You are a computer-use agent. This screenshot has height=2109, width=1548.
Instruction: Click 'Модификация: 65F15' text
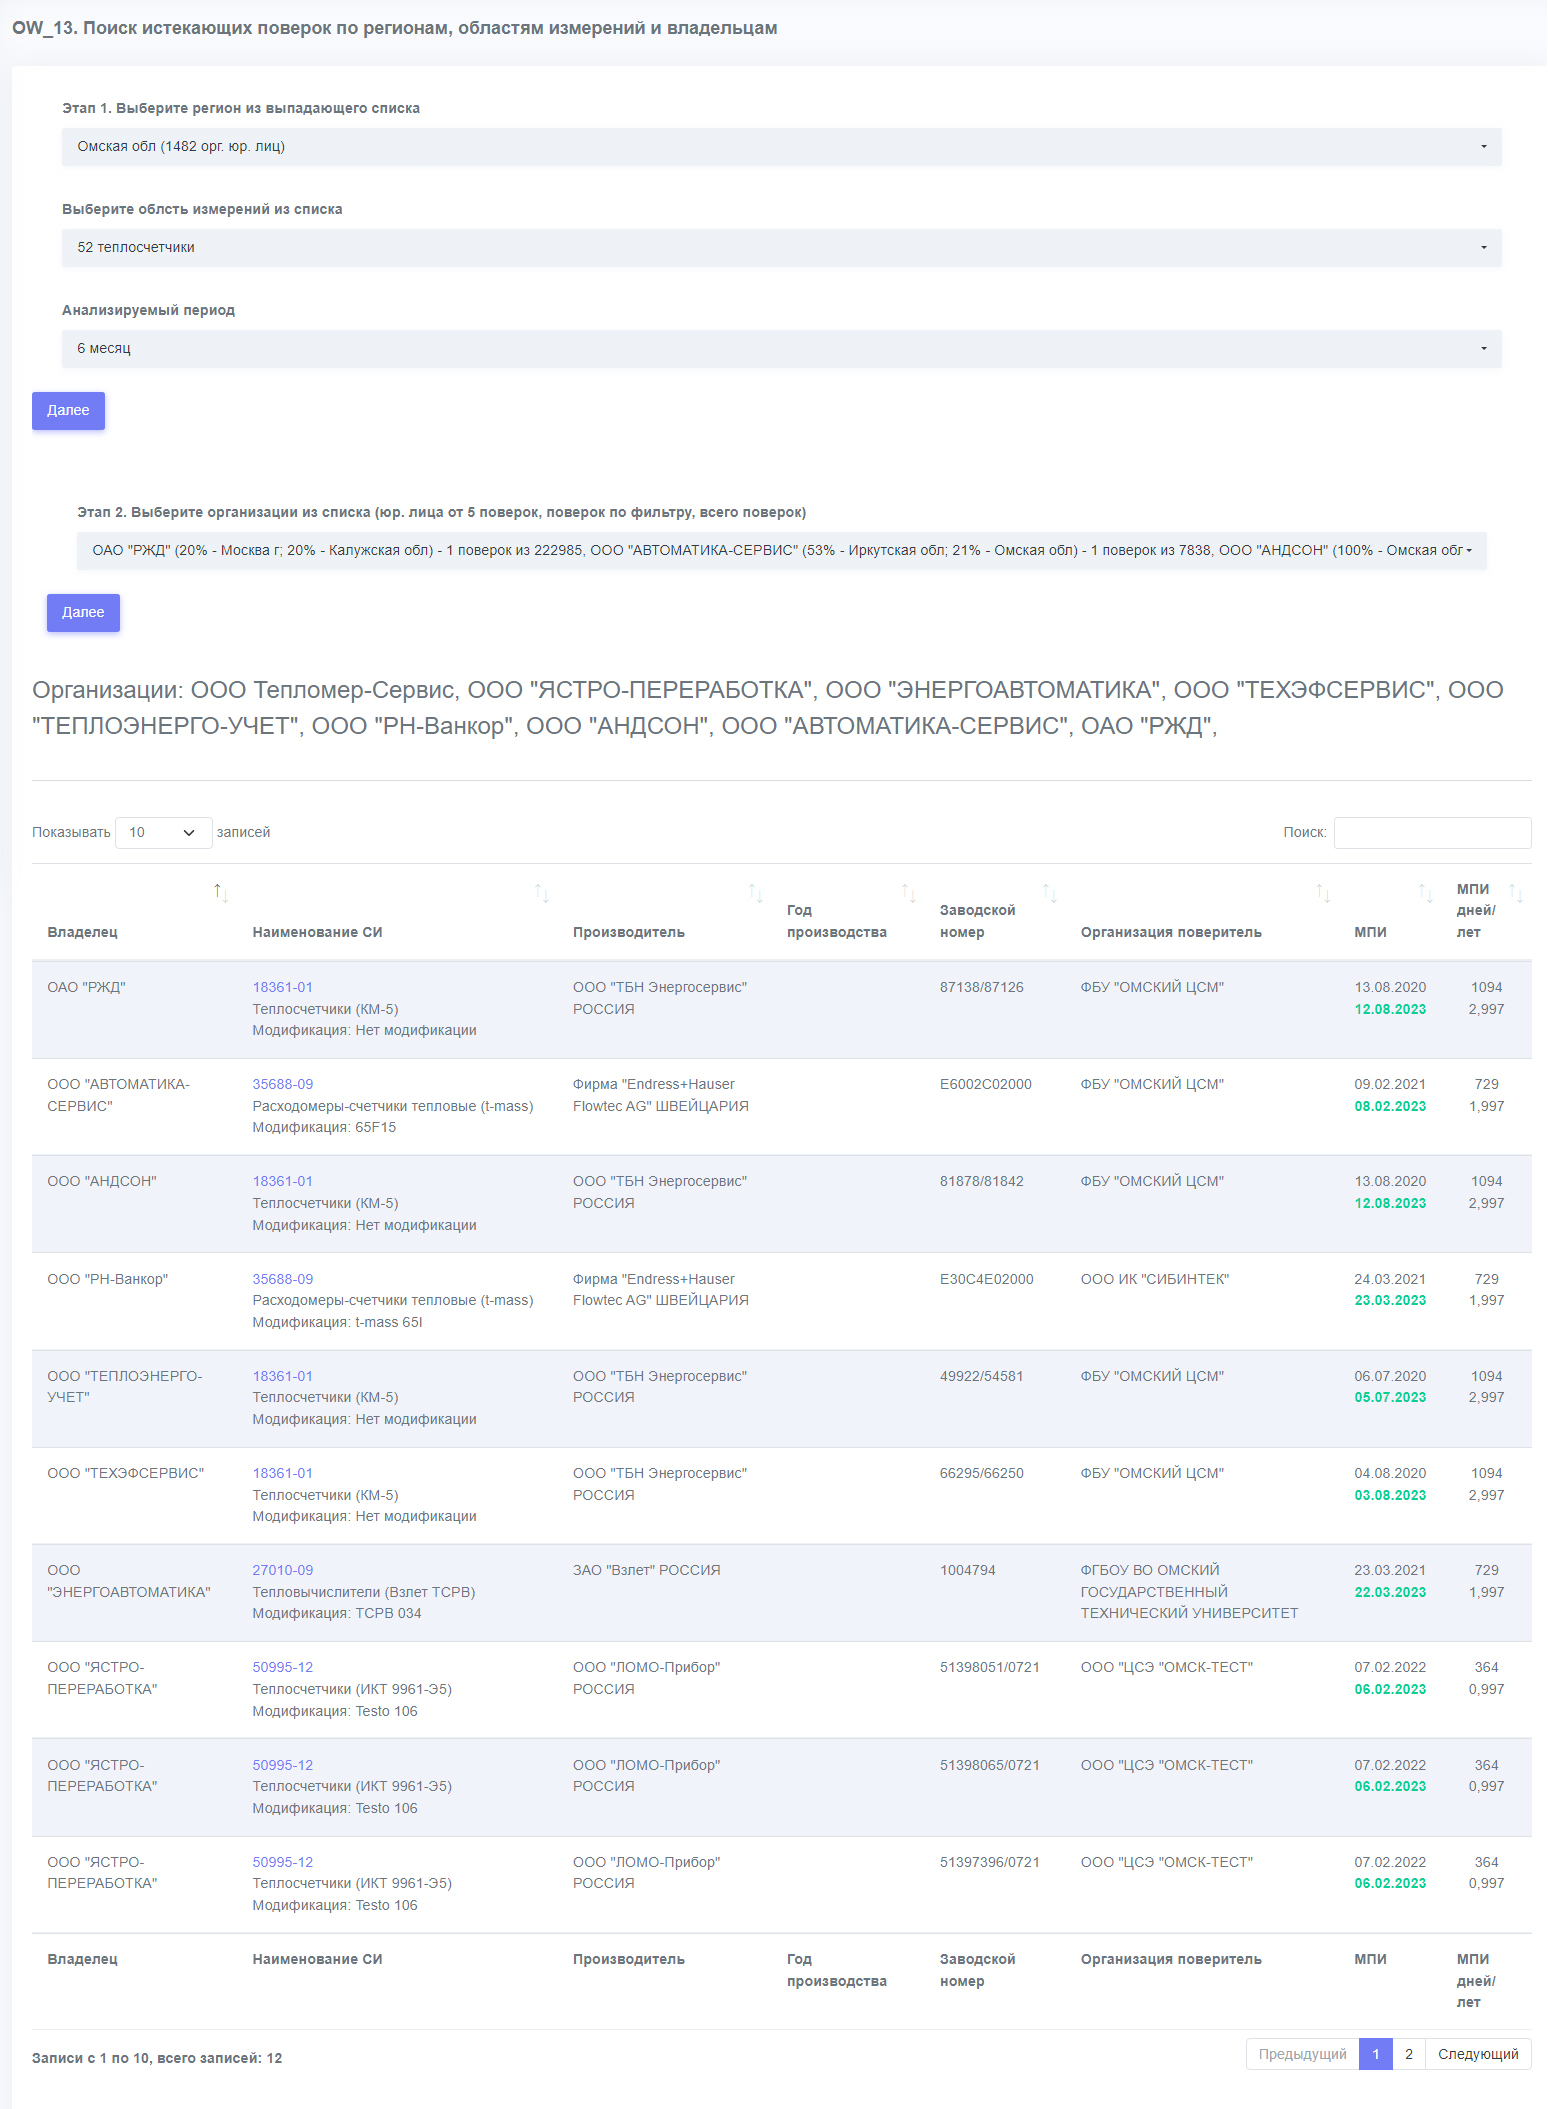pos(324,1128)
